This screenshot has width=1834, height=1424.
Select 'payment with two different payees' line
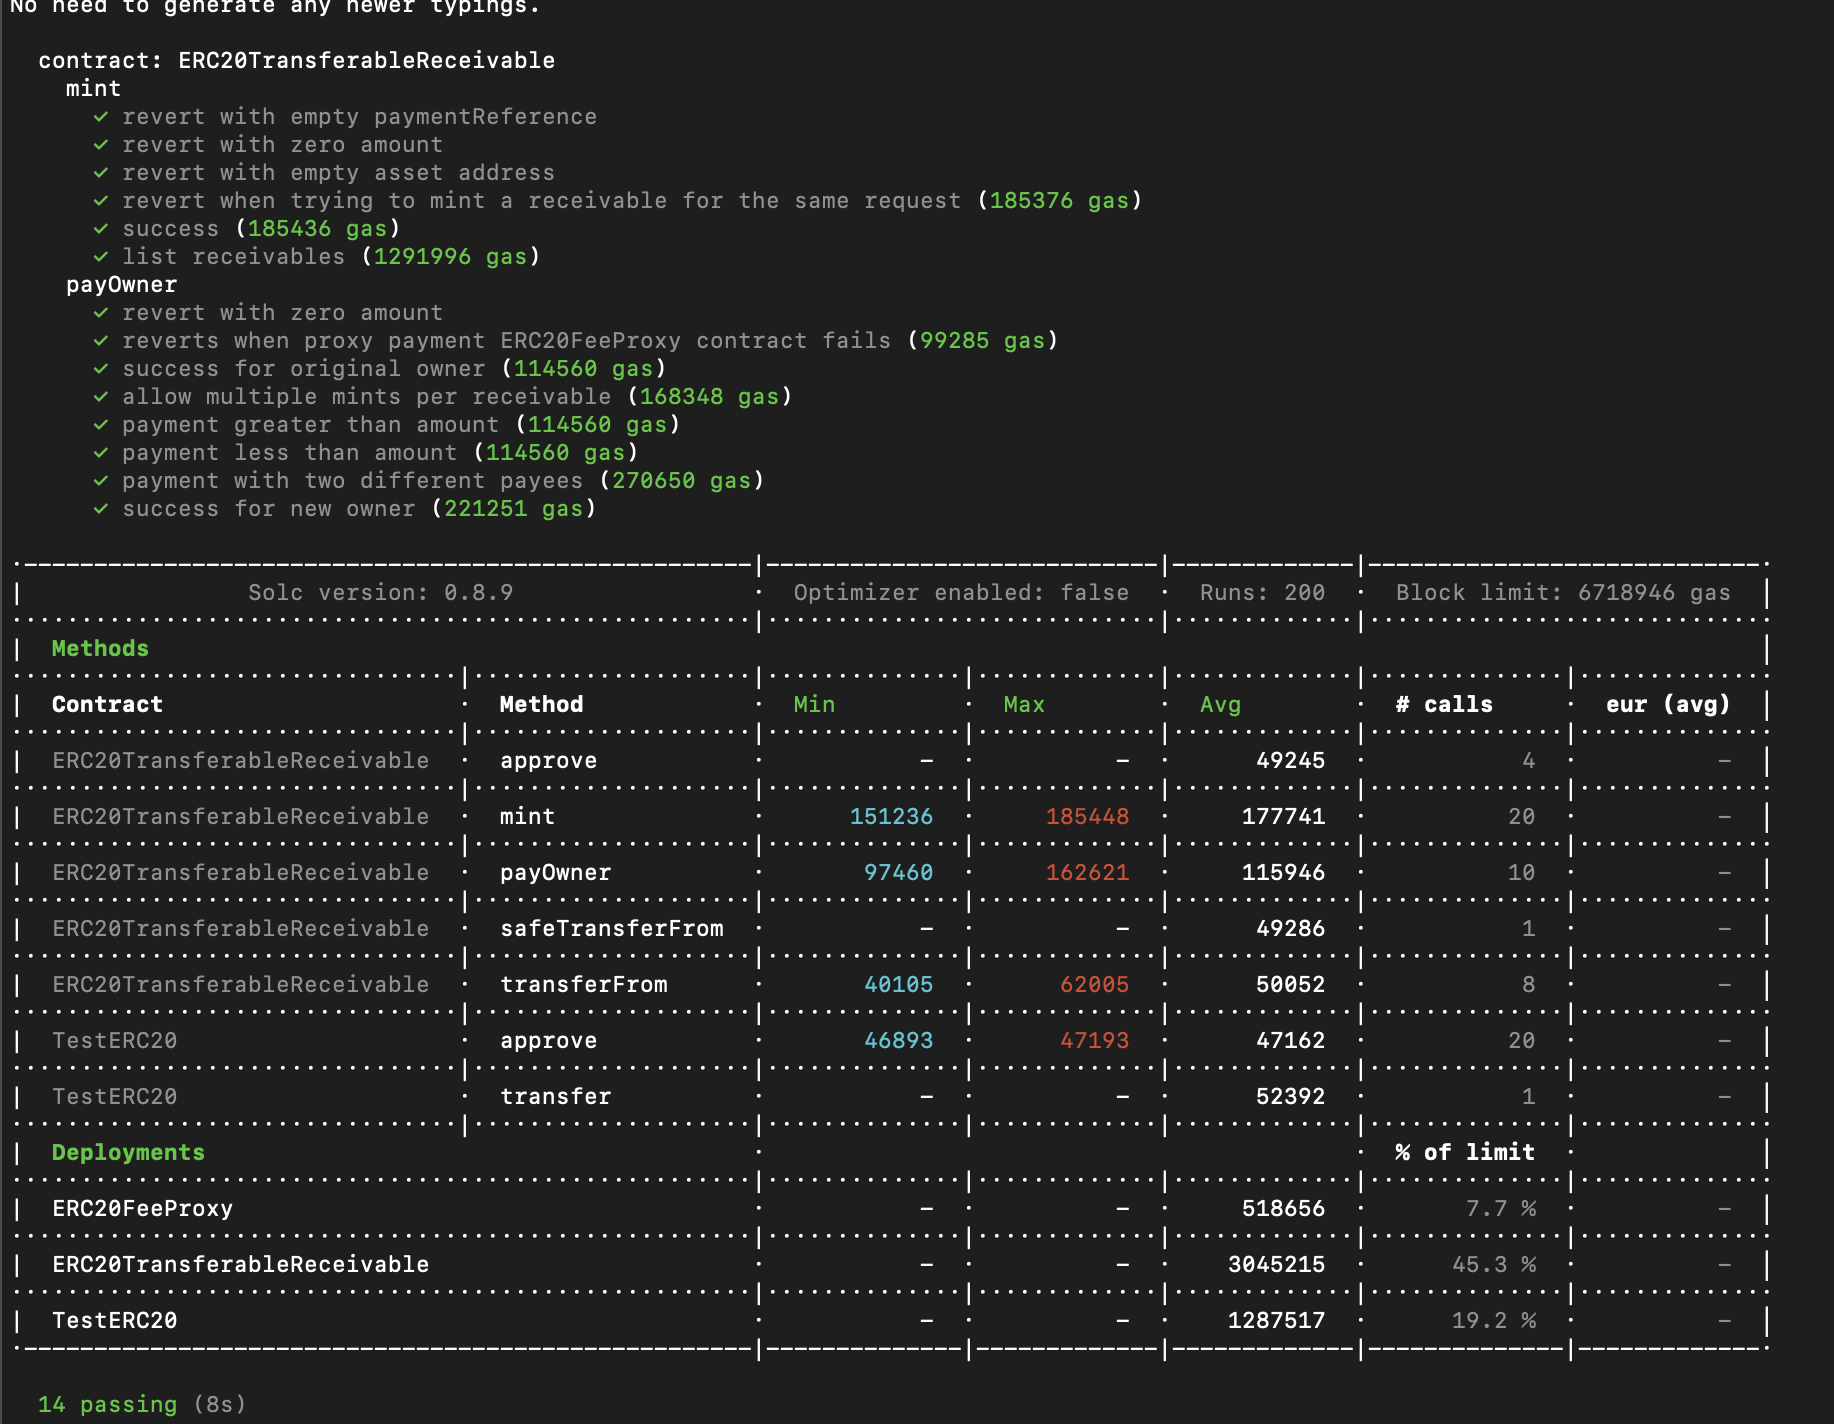[443, 481]
